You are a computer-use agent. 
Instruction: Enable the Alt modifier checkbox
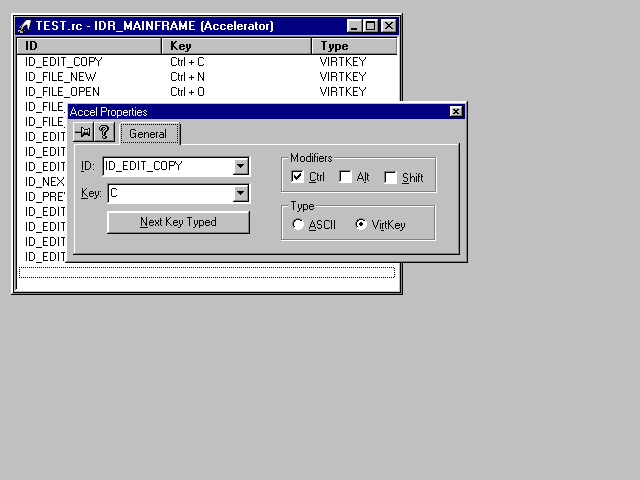[x=345, y=177]
